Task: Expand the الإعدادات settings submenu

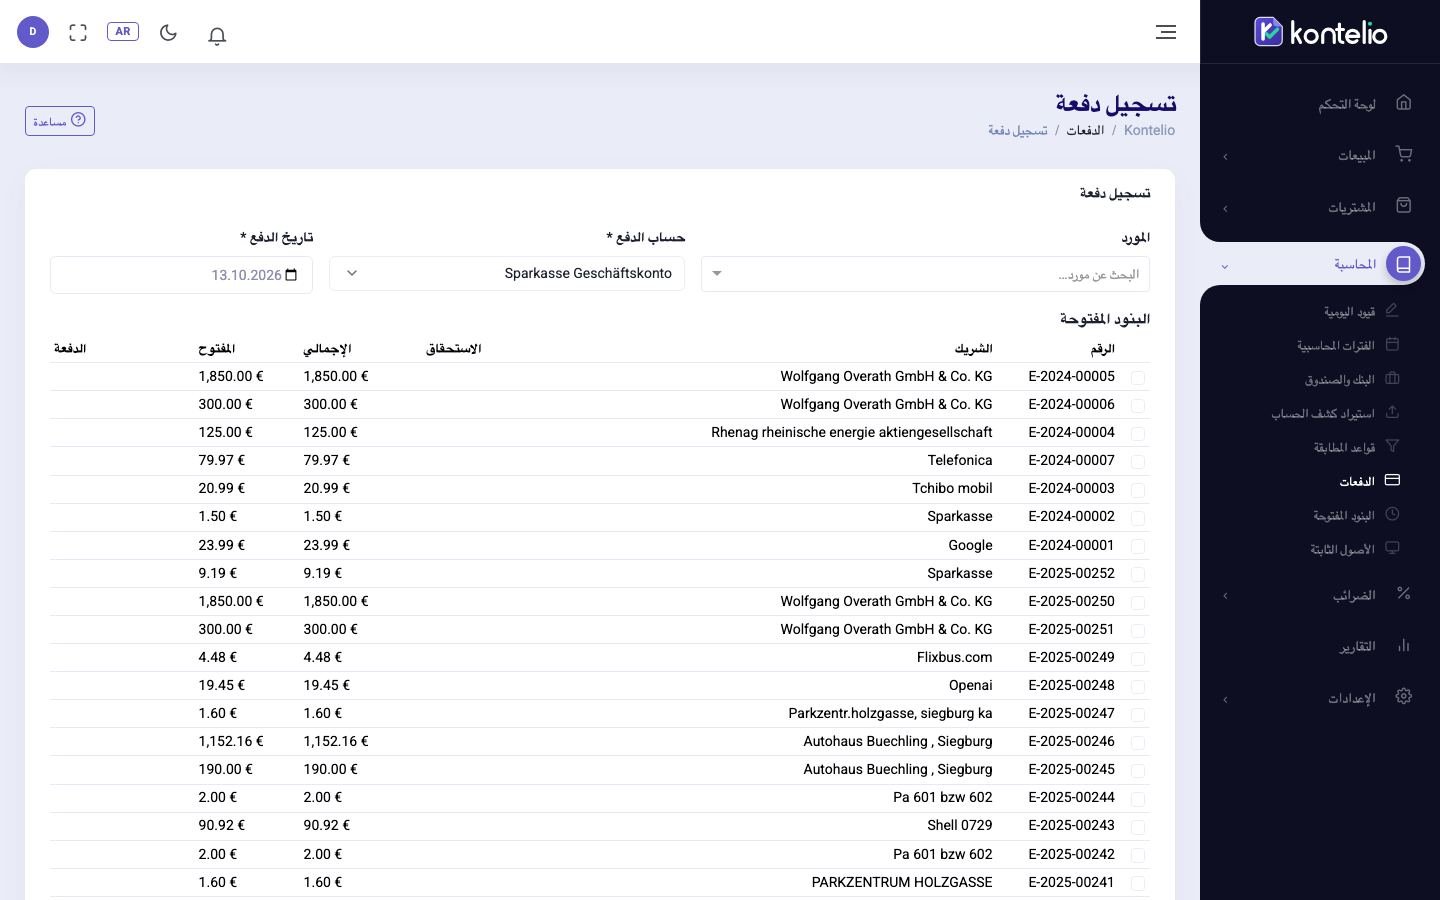Action: click(x=1225, y=699)
